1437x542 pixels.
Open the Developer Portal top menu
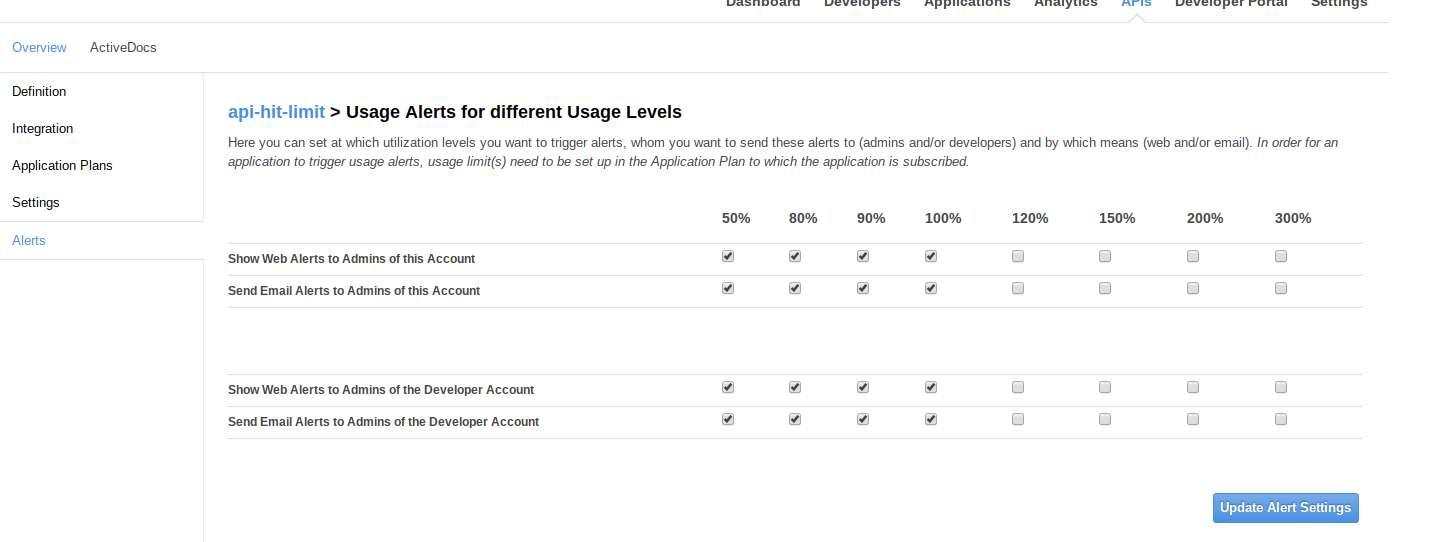point(1231,5)
